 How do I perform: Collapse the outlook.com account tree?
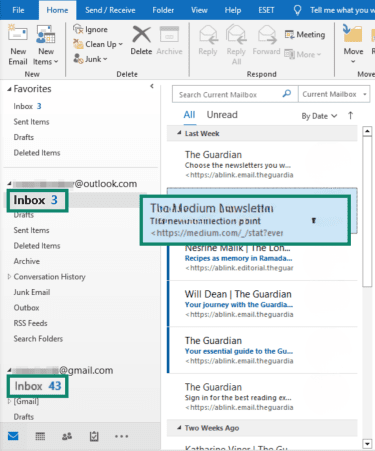point(9,184)
